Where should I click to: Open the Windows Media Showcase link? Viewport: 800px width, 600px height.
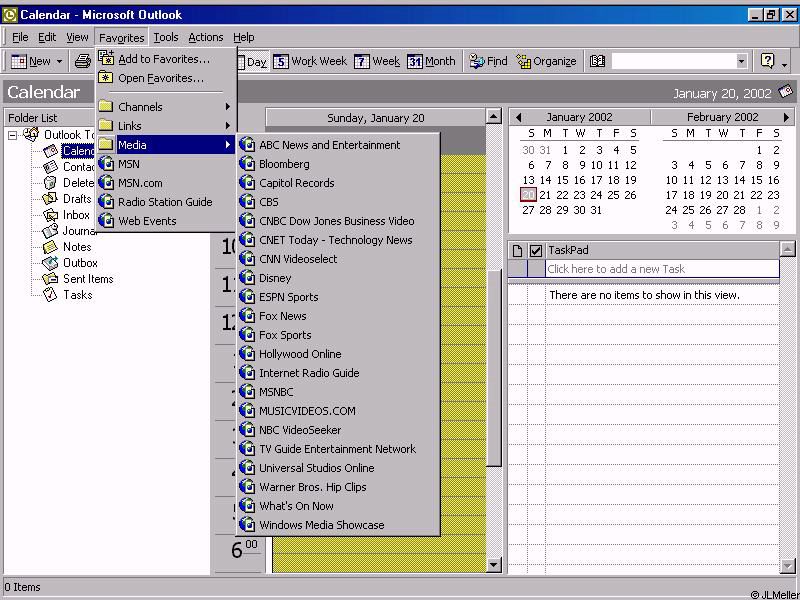[321, 525]
